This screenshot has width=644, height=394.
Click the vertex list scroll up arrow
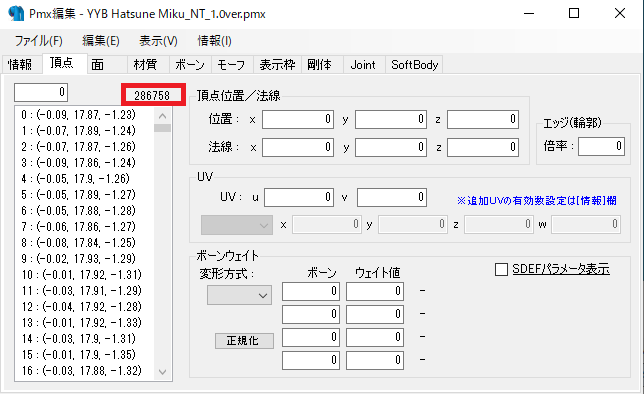point(163,116)
